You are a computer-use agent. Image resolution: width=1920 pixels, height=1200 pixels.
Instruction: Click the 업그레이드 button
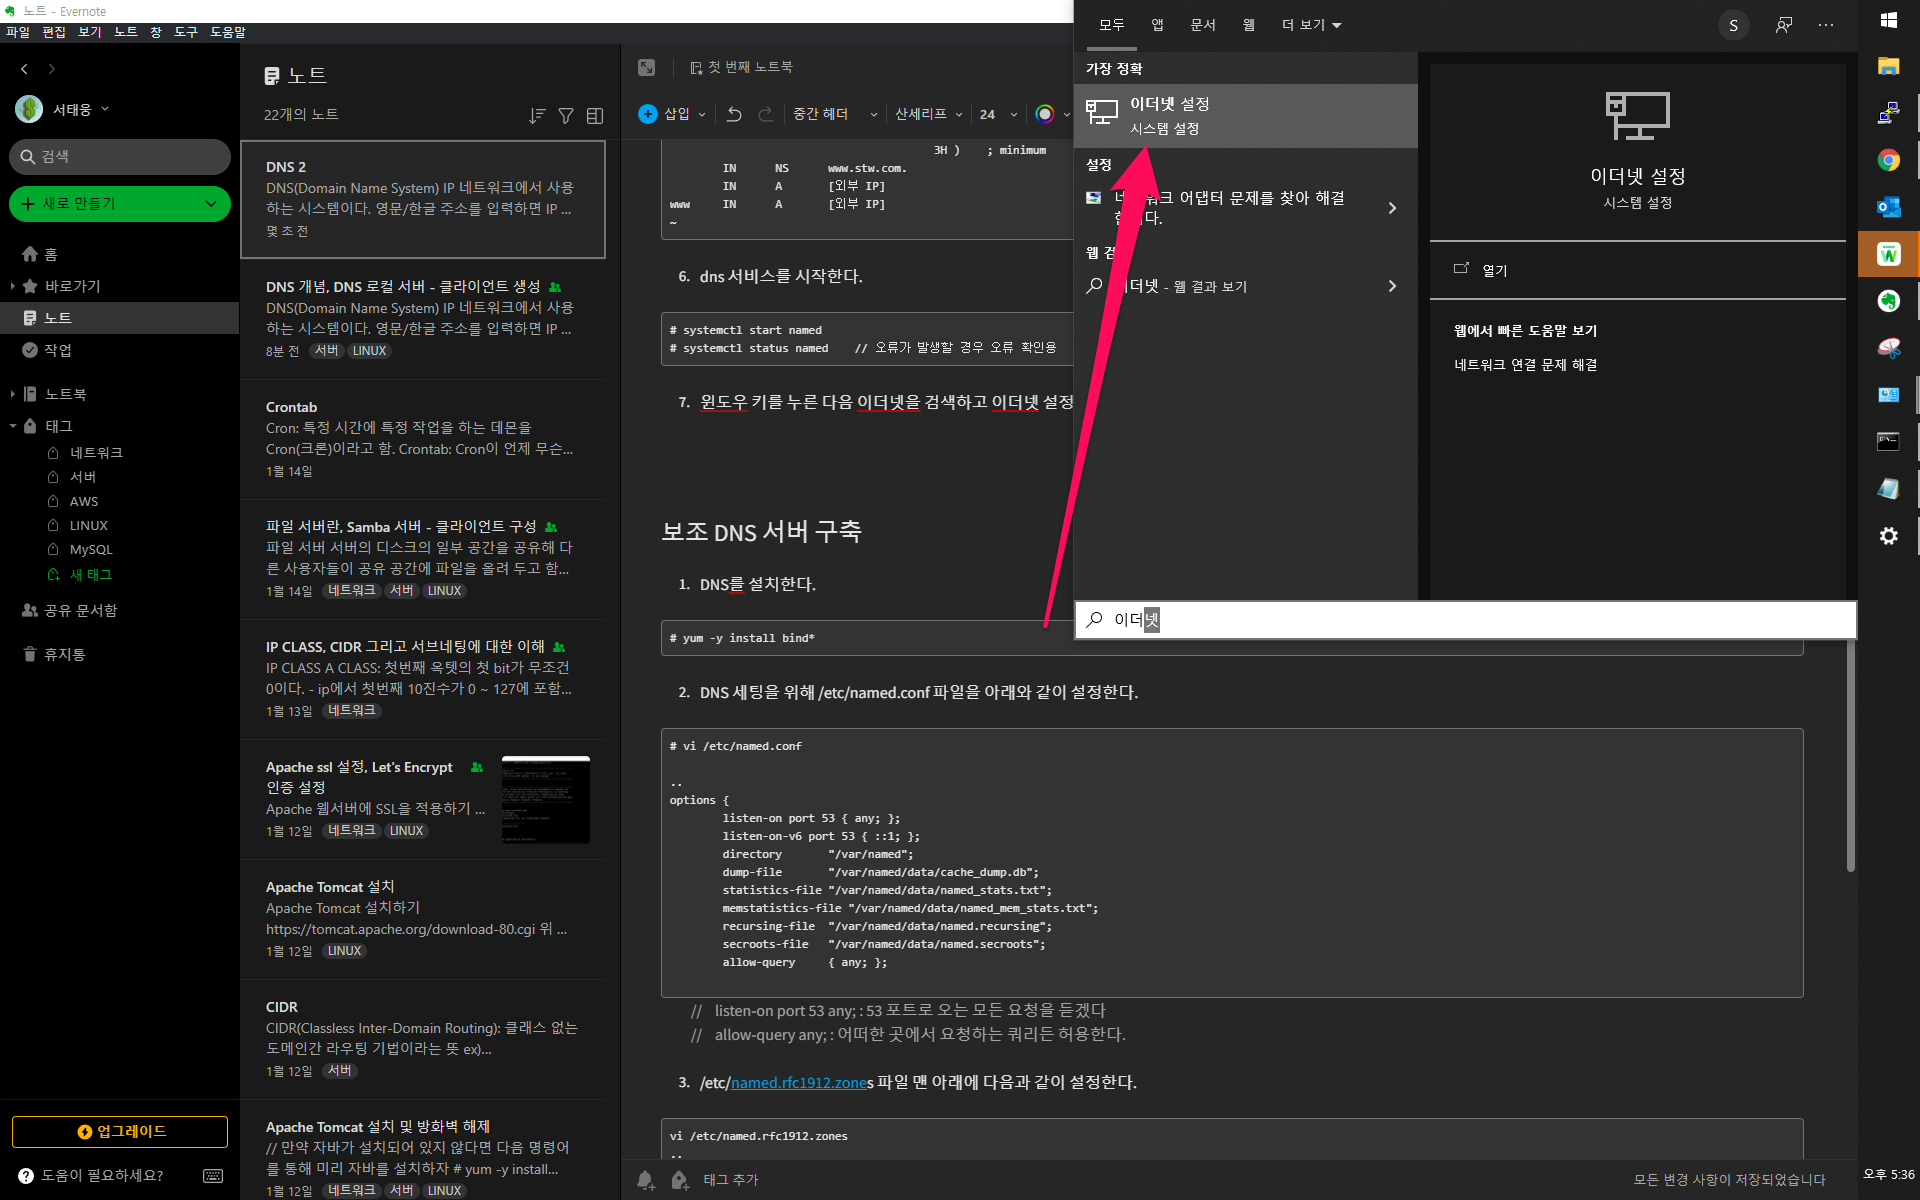coord(120,1131)
